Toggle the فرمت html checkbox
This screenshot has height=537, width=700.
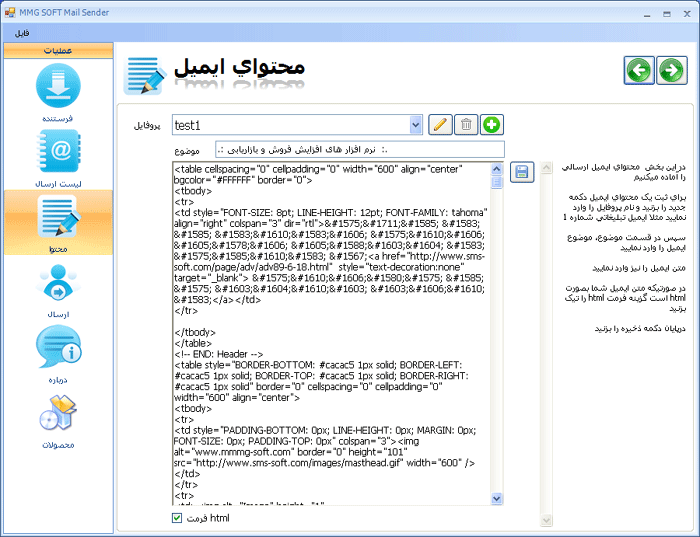[177, 518]
